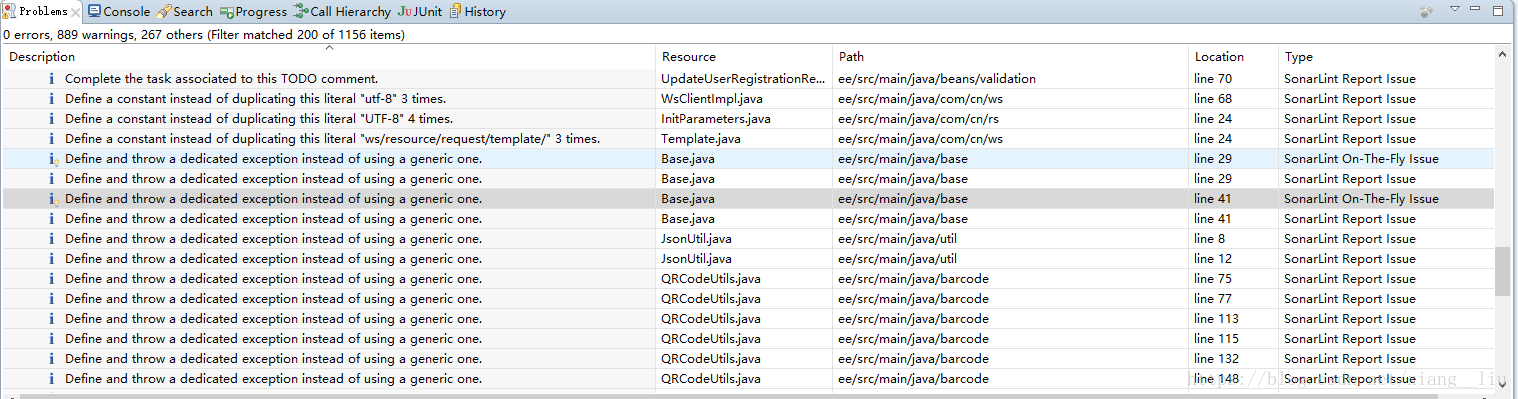The width and height of the screenshot is (1518, 399).
Task: Click SonarLint Report Issue type on line 70 row
Action: tap(1387, 79)
